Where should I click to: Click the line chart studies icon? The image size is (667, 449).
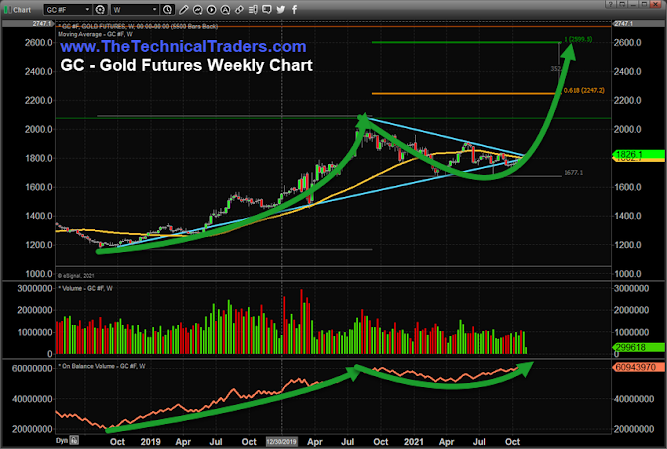[x=197, y=9]
